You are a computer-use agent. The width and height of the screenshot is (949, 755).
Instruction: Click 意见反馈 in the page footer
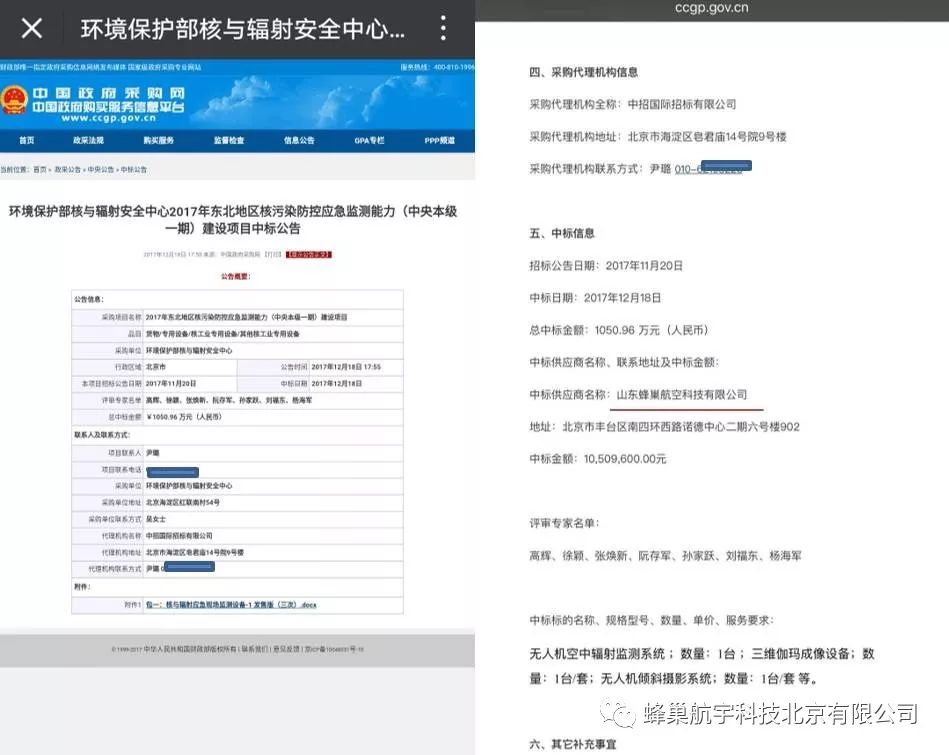pyautogui.click(x=287, y=649)
